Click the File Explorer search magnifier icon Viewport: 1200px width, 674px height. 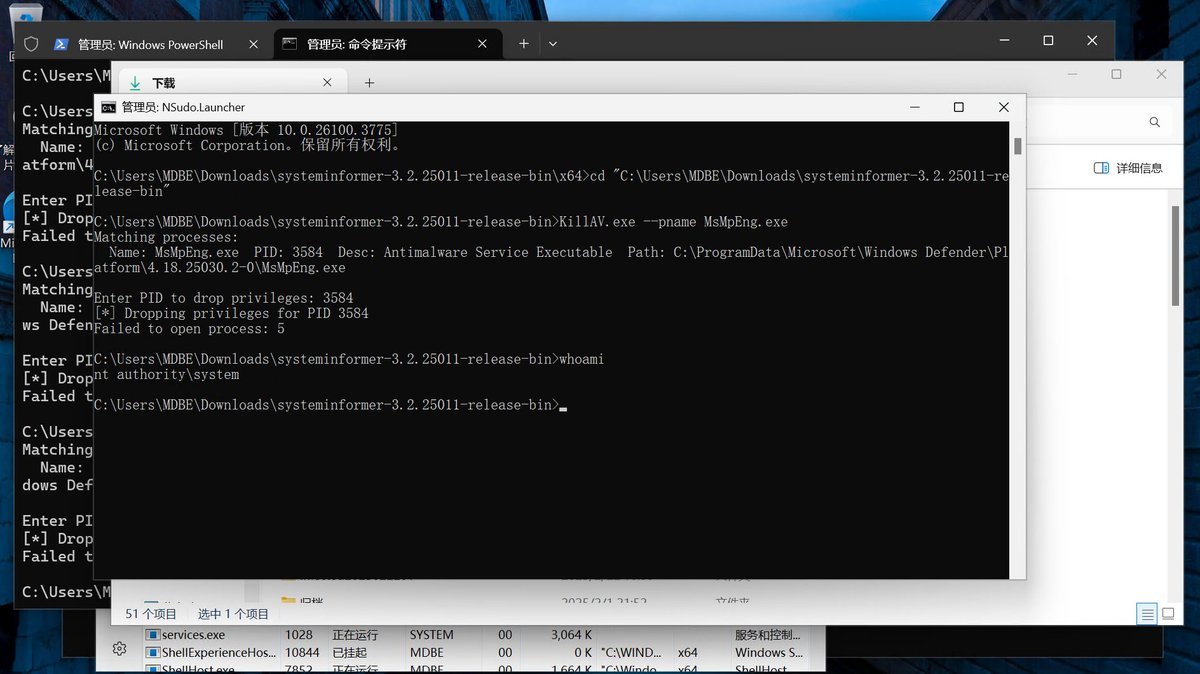click(1155, 122)
